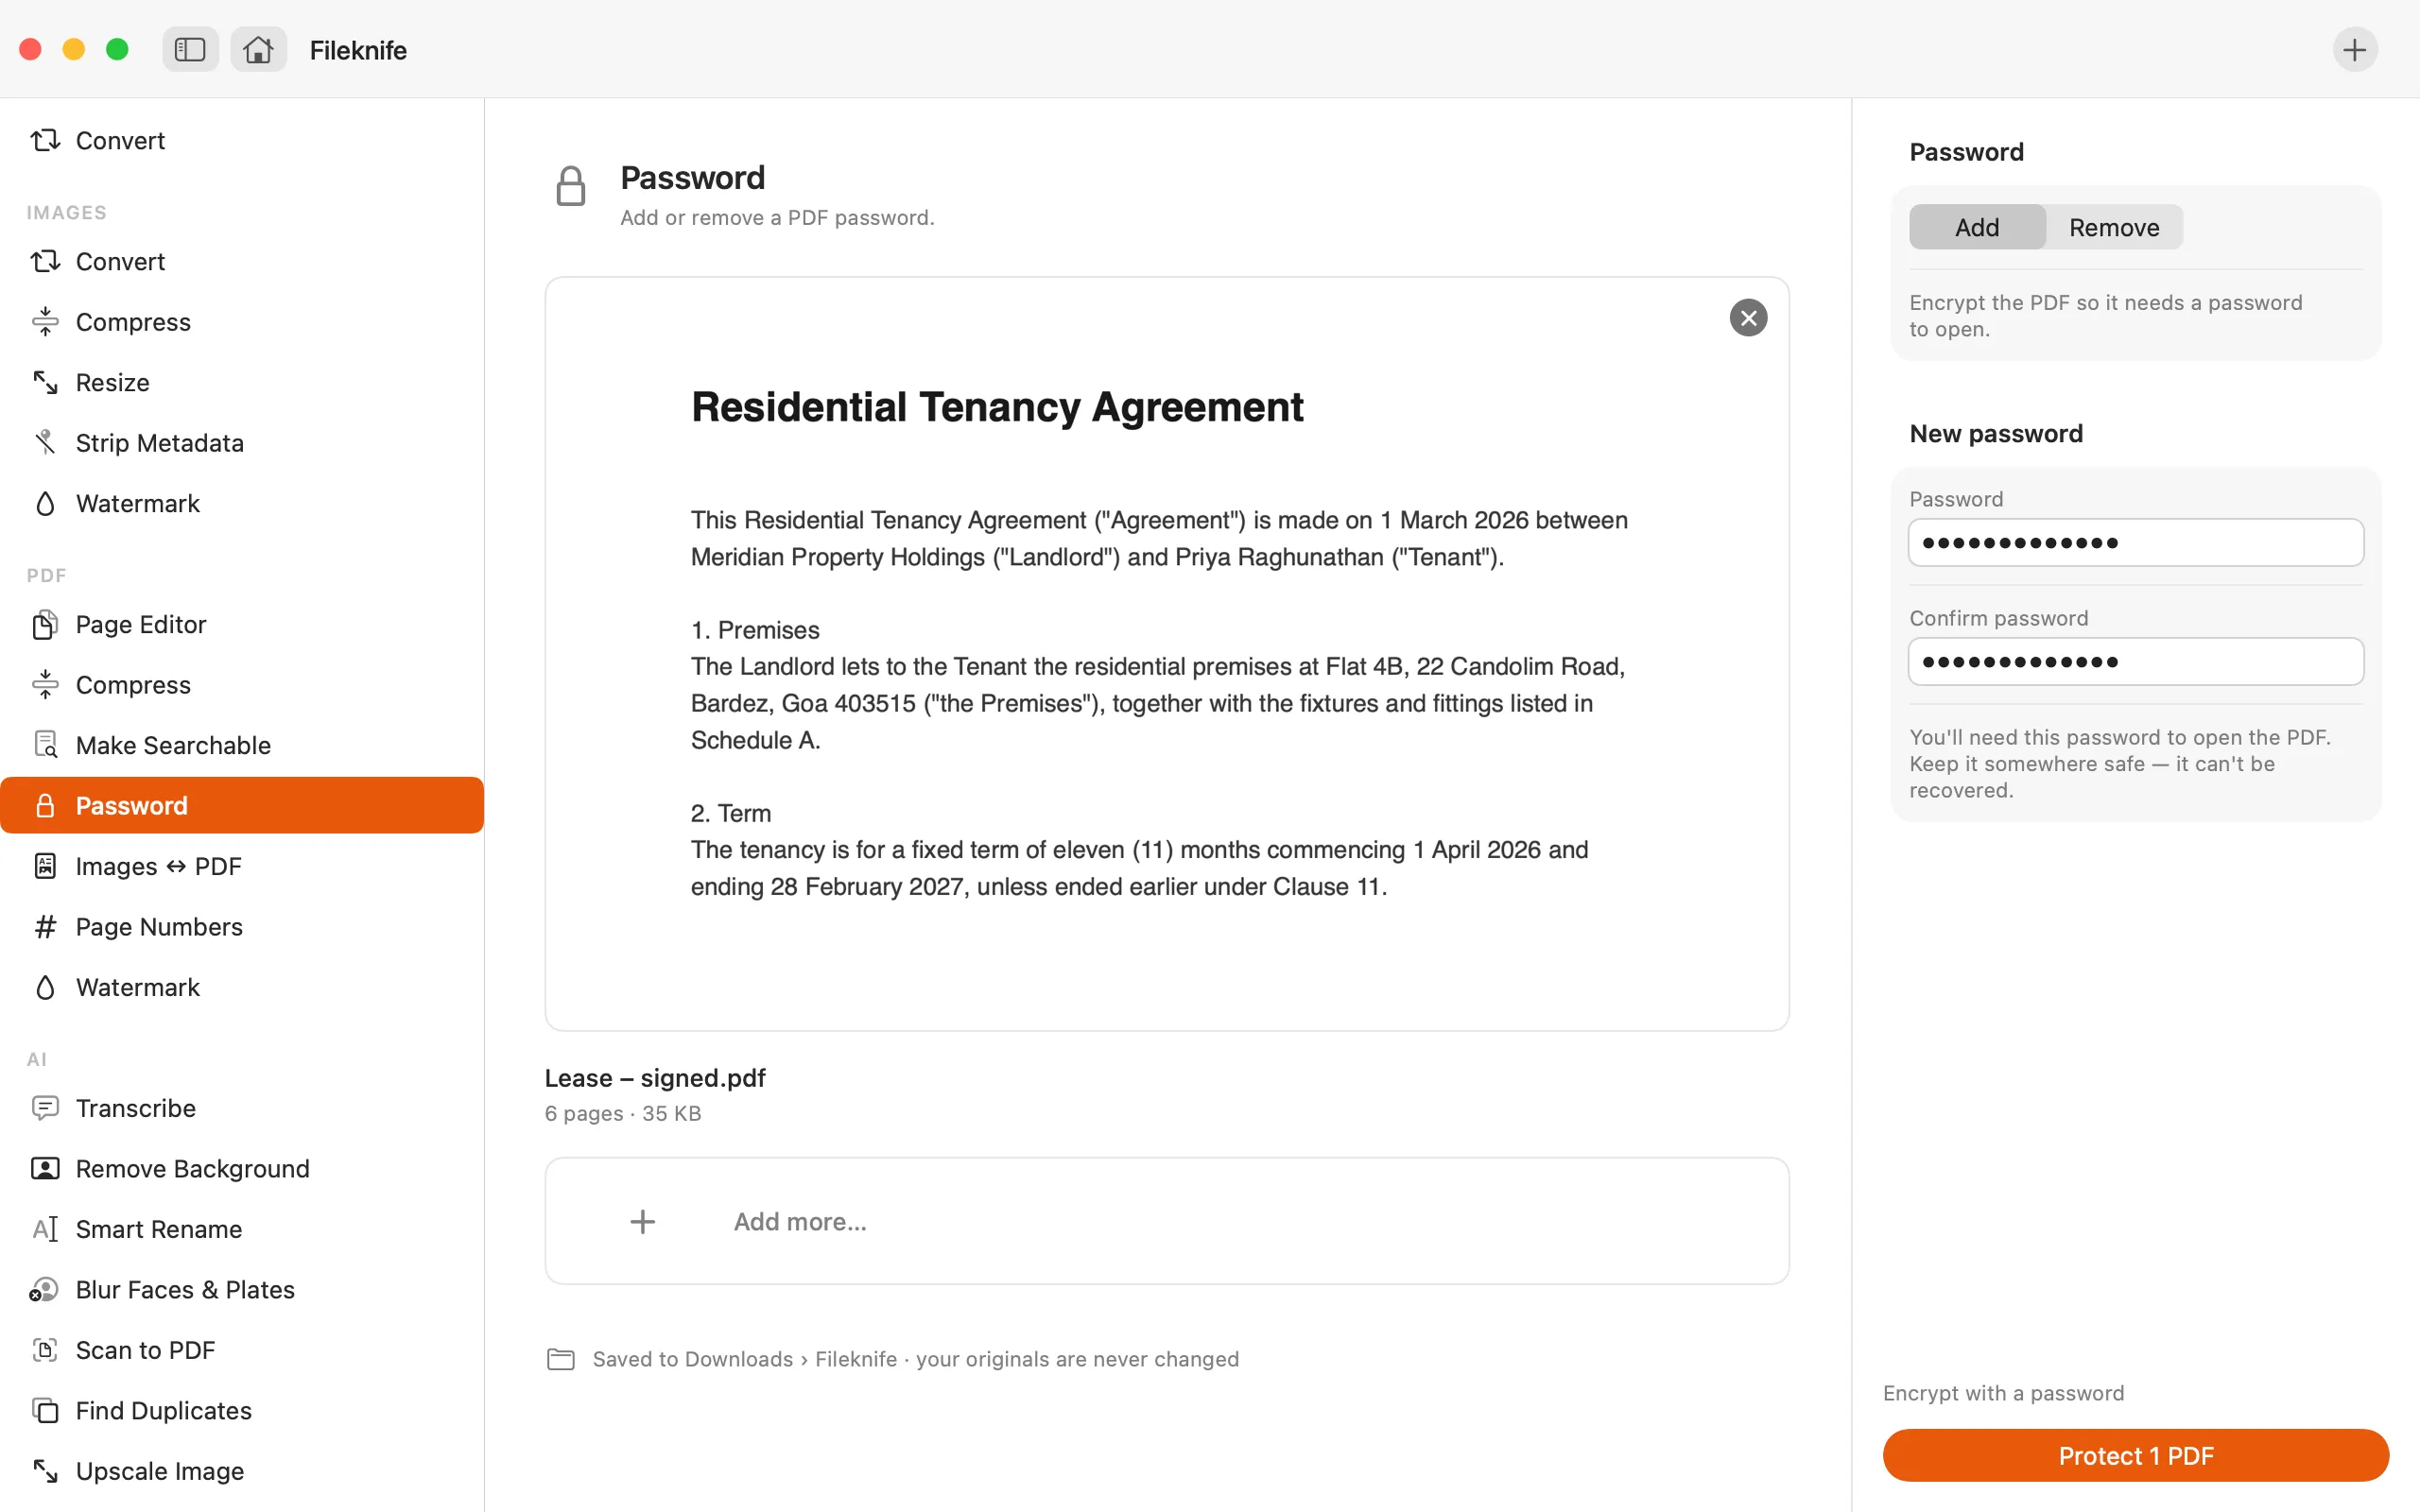Click the plus icon in title bar

tap(2354, 49)
